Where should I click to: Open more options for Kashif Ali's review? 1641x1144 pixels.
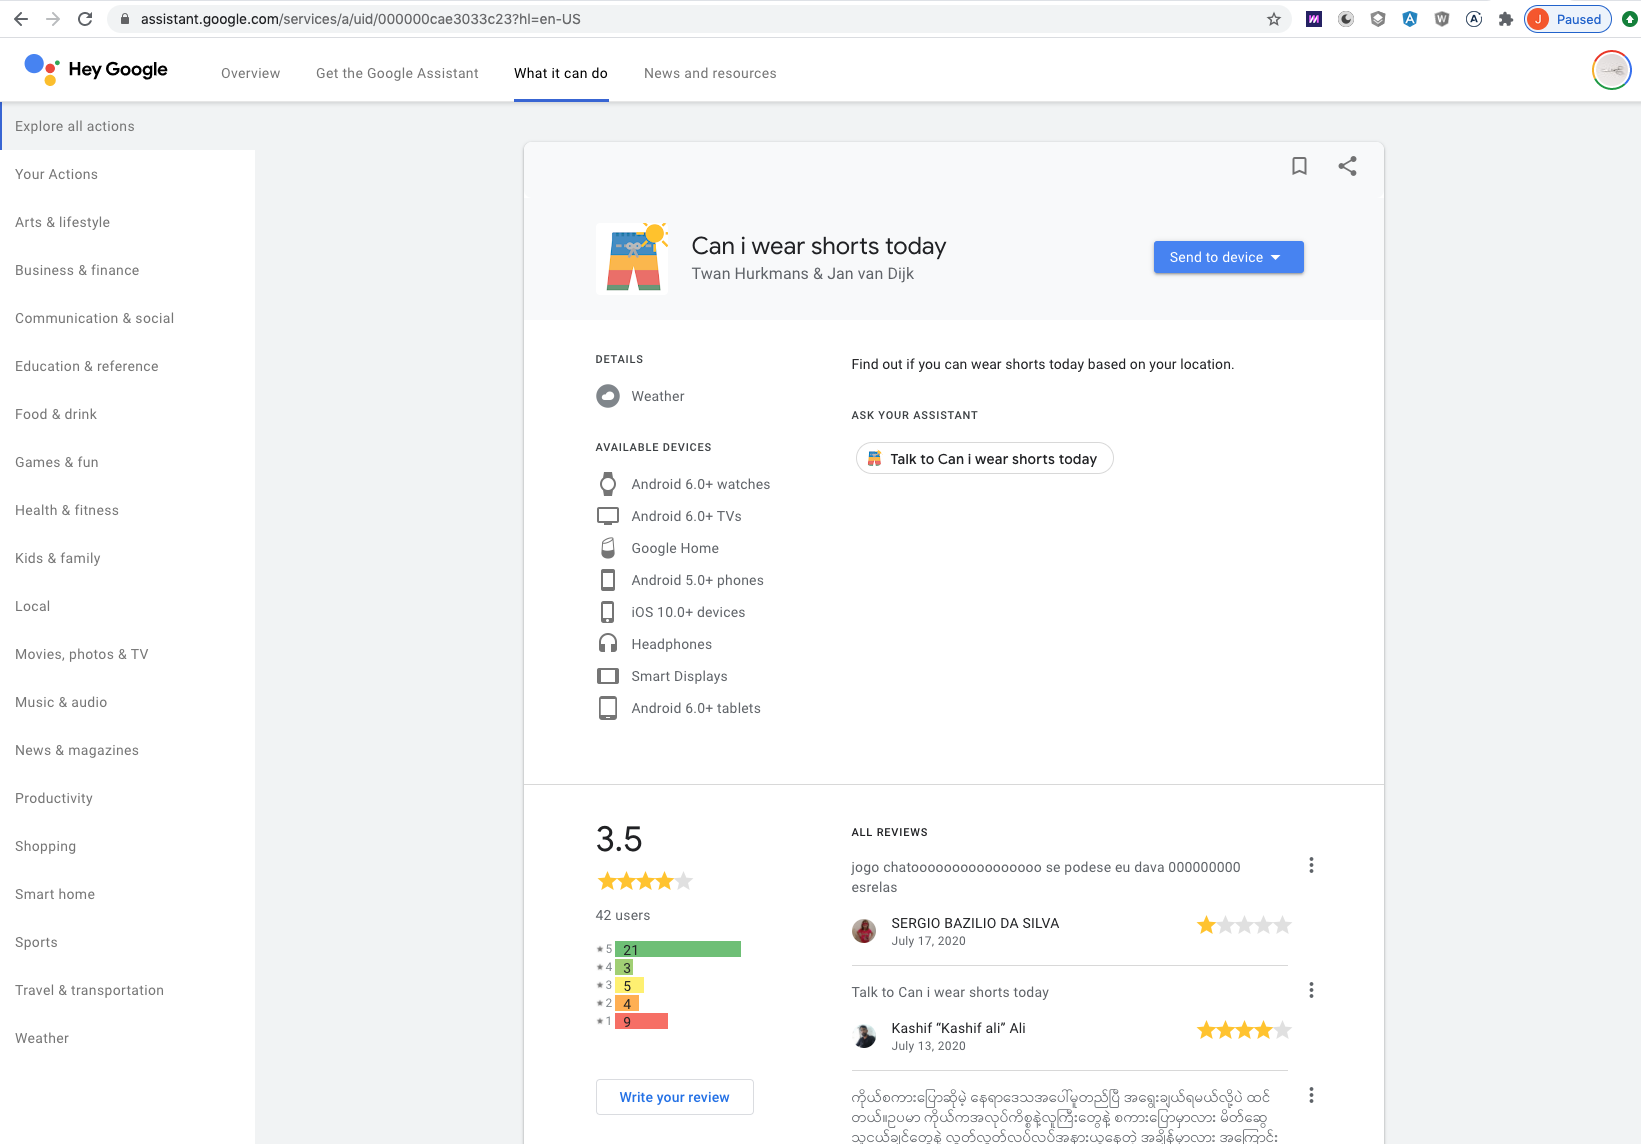pos(1311,990)
